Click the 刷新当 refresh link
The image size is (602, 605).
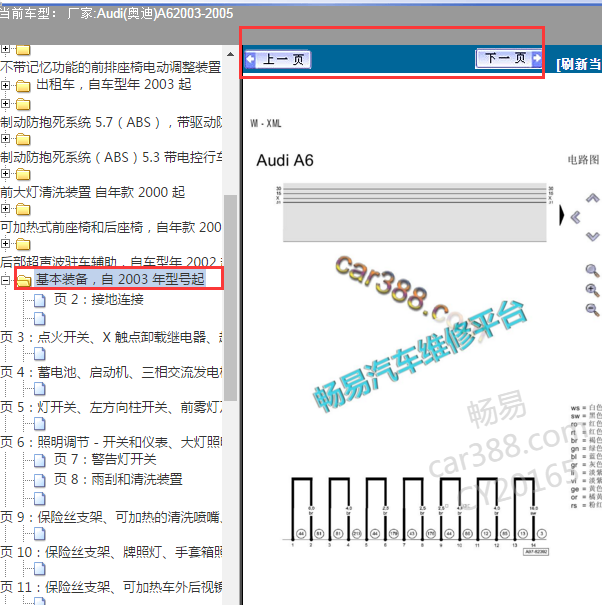tap(579, 64)
